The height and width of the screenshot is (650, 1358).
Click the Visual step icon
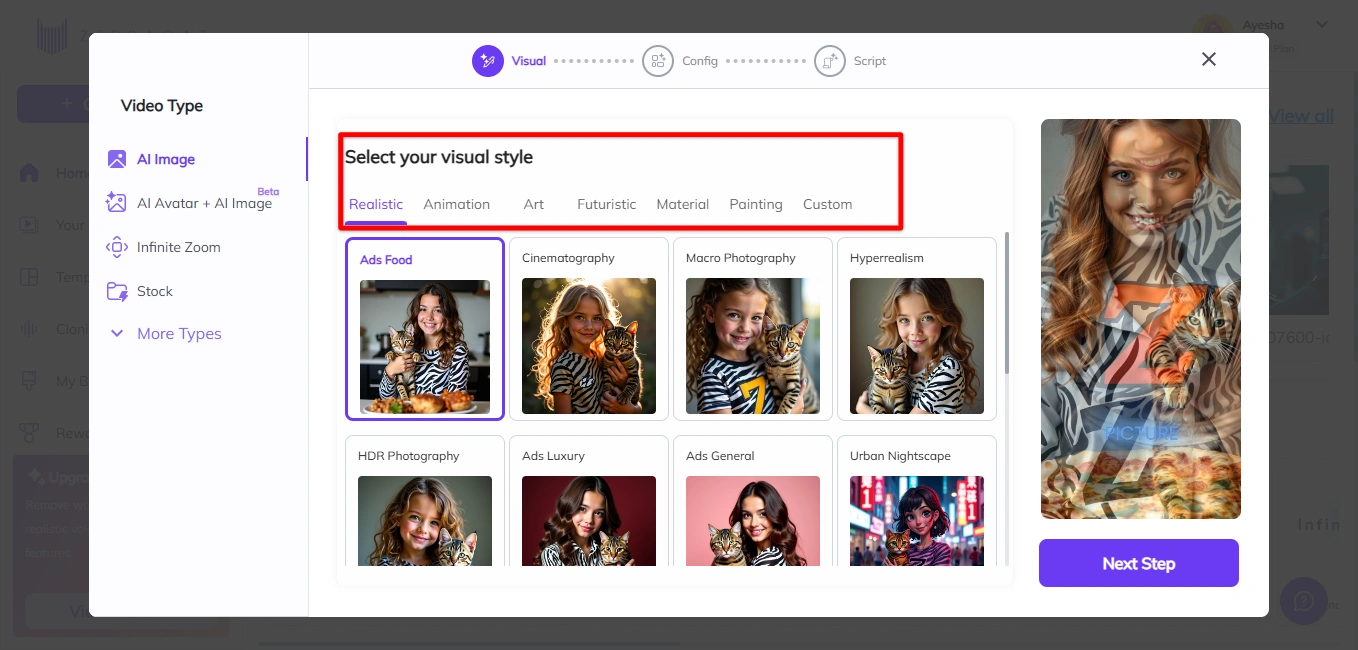(x=488, y=61)
